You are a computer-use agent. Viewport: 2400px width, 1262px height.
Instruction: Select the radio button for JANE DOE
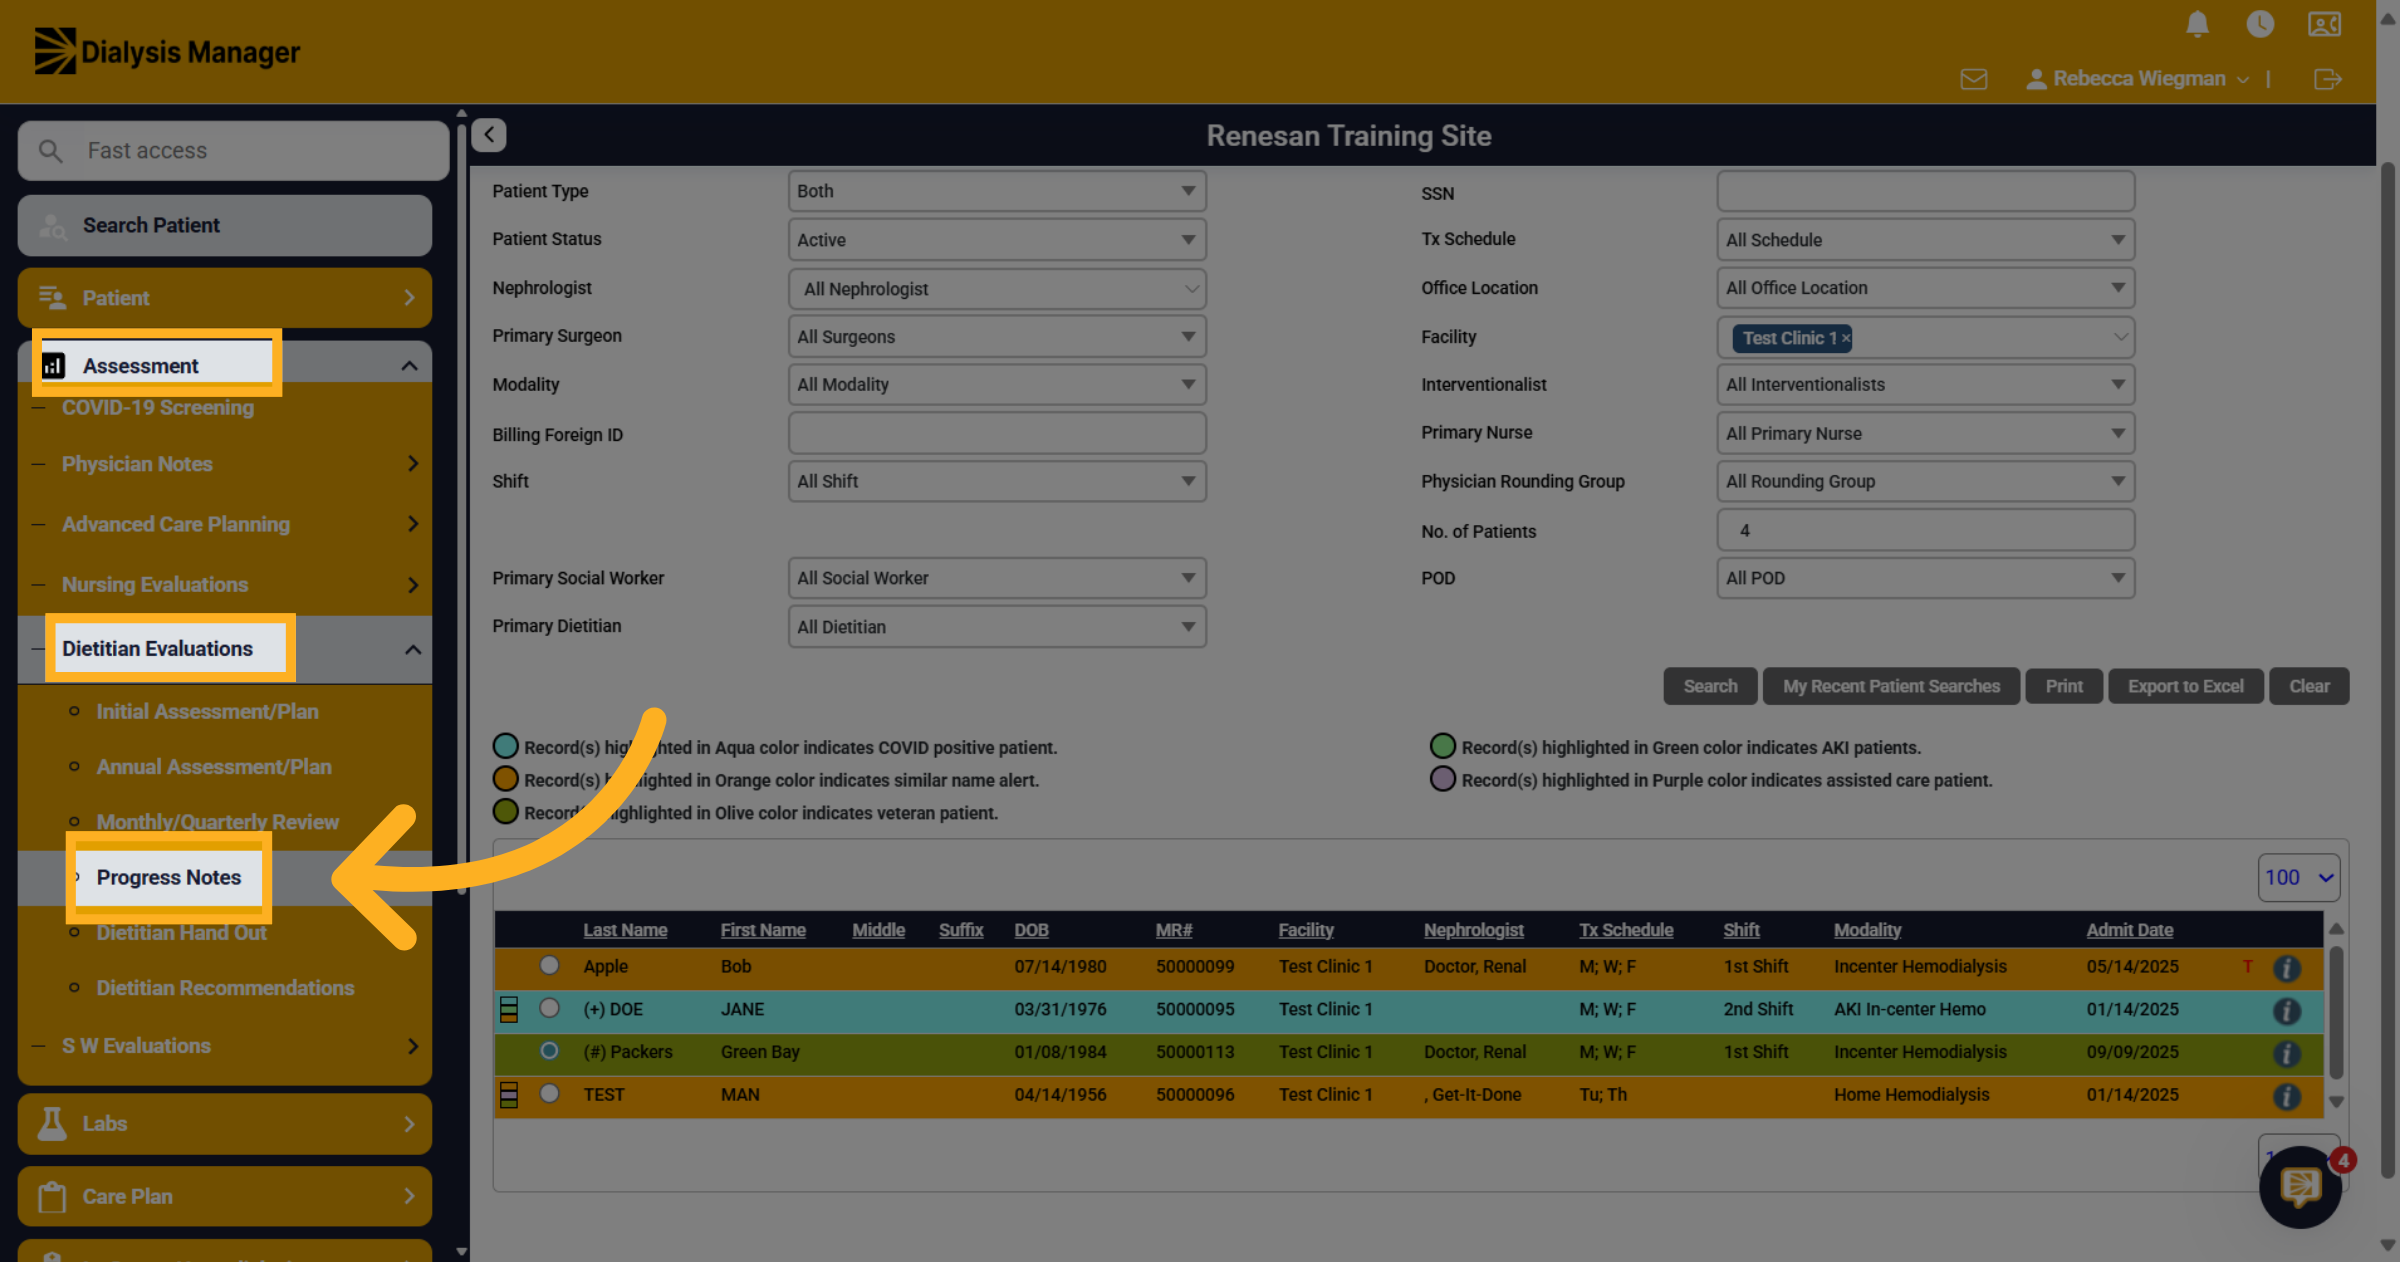tap(549, 1008)
